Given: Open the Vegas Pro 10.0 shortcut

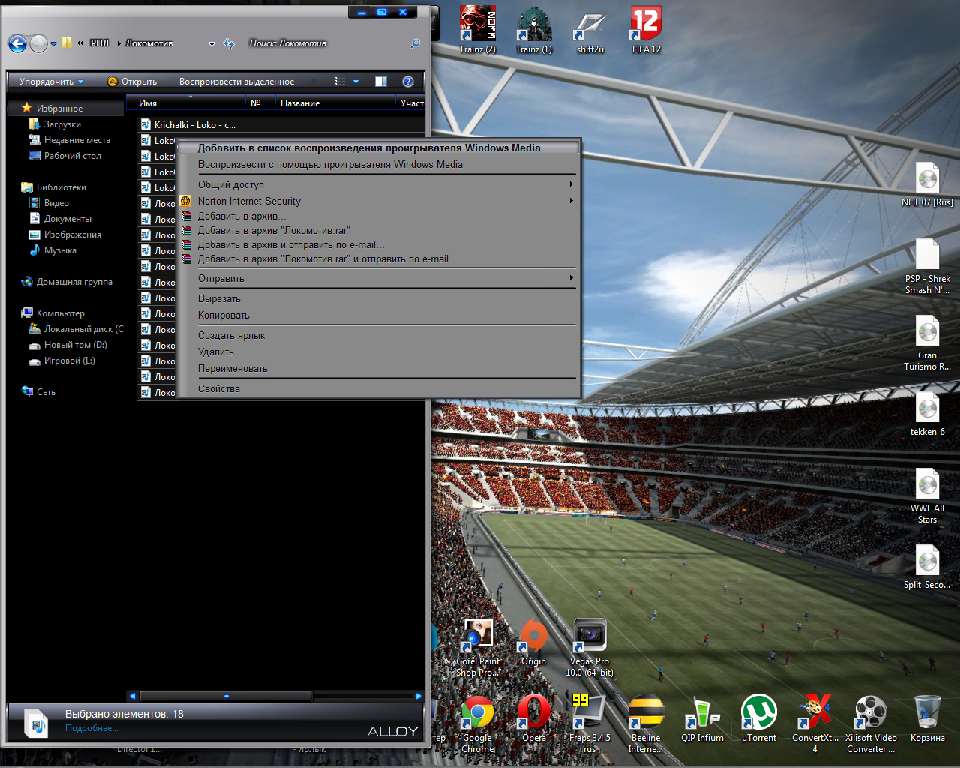Looking at the screenshot, I should coord(589,637).
